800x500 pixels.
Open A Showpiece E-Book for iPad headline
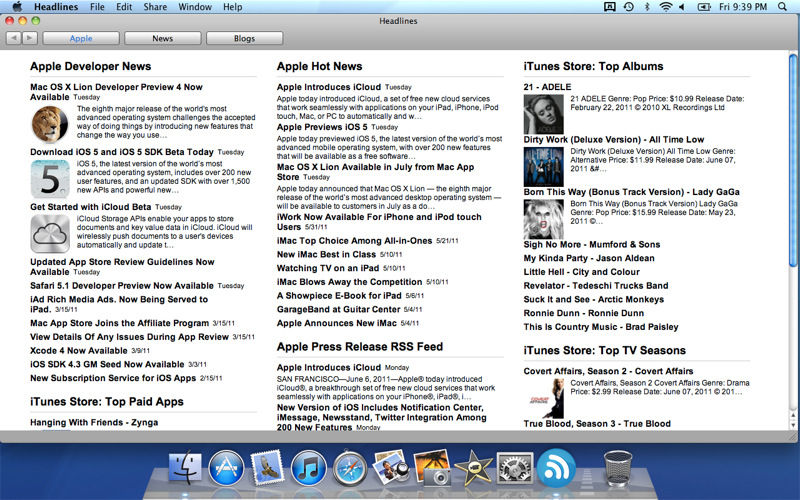point(339,295)
